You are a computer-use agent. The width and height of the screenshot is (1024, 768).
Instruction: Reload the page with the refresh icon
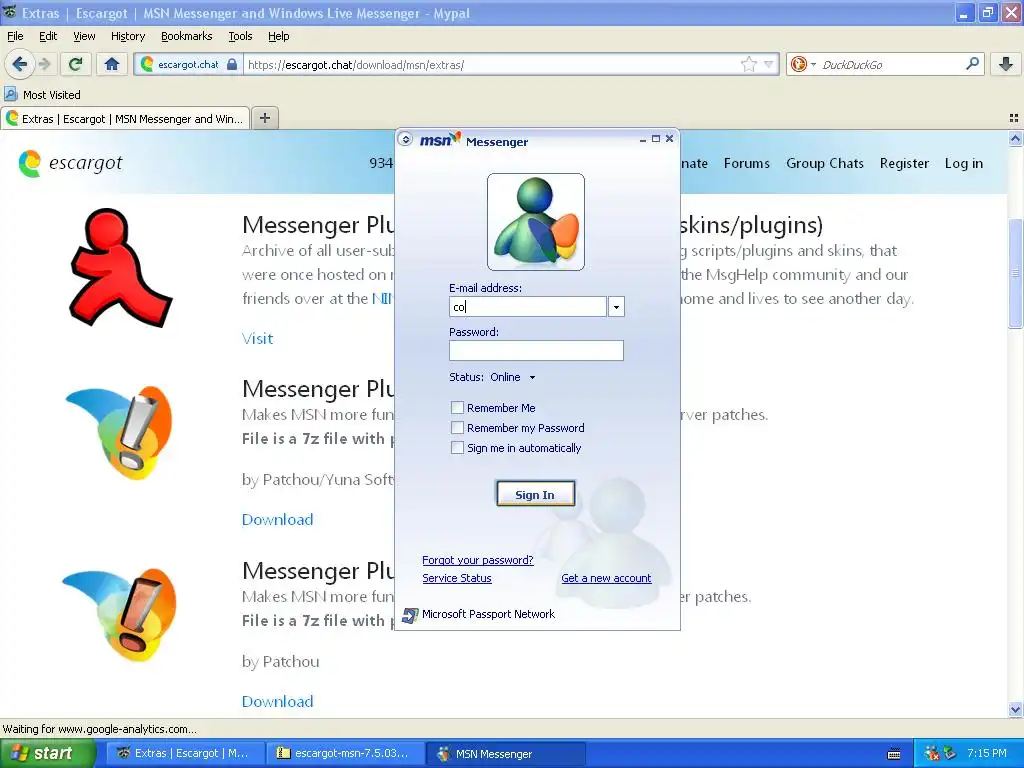click(76, 64)
